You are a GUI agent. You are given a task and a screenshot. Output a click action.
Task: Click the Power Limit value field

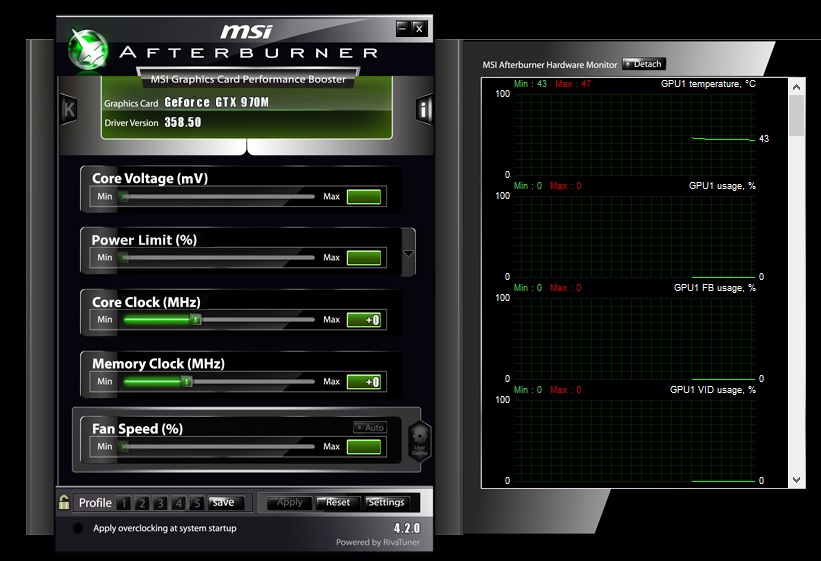(364, 258)
